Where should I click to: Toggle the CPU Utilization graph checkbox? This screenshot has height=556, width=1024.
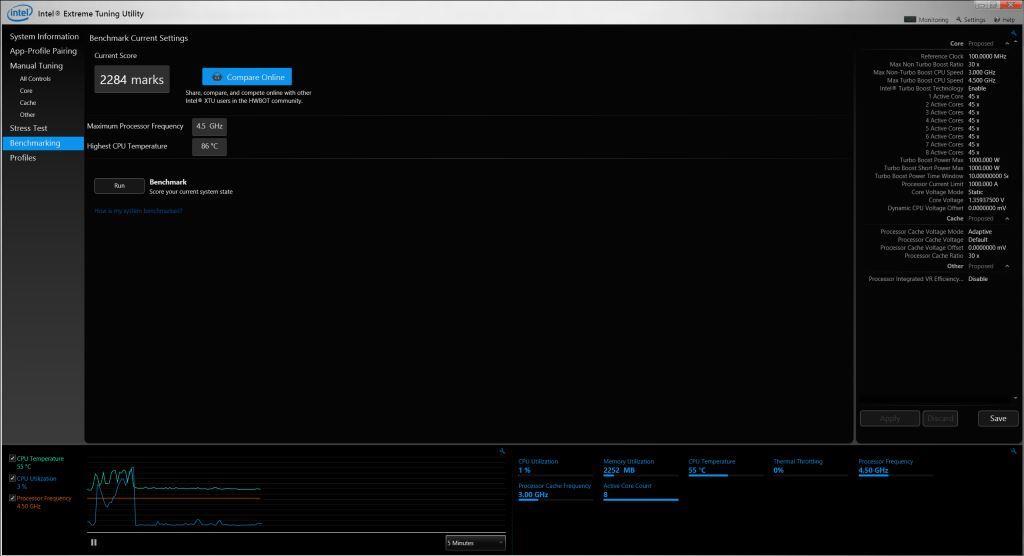pyautogui.click(x=12, y=478)
